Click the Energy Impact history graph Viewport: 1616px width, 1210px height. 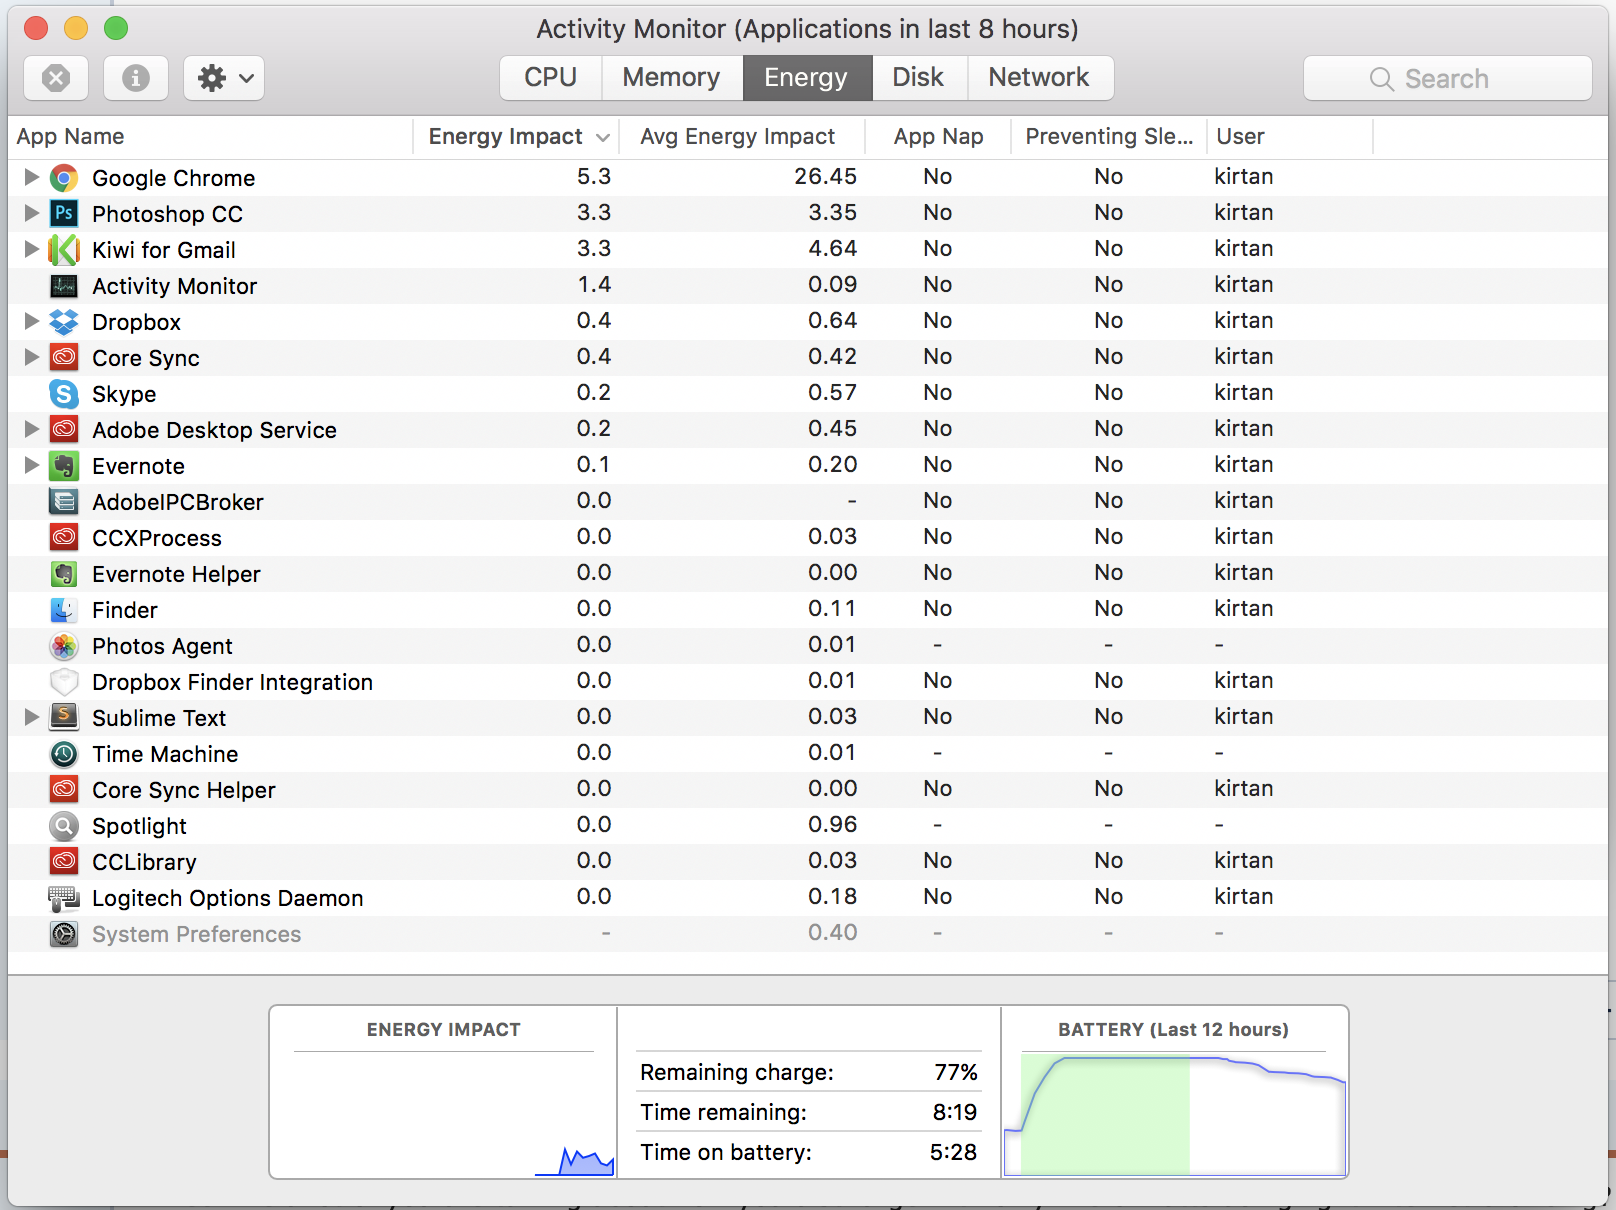tap(444, 1114)
